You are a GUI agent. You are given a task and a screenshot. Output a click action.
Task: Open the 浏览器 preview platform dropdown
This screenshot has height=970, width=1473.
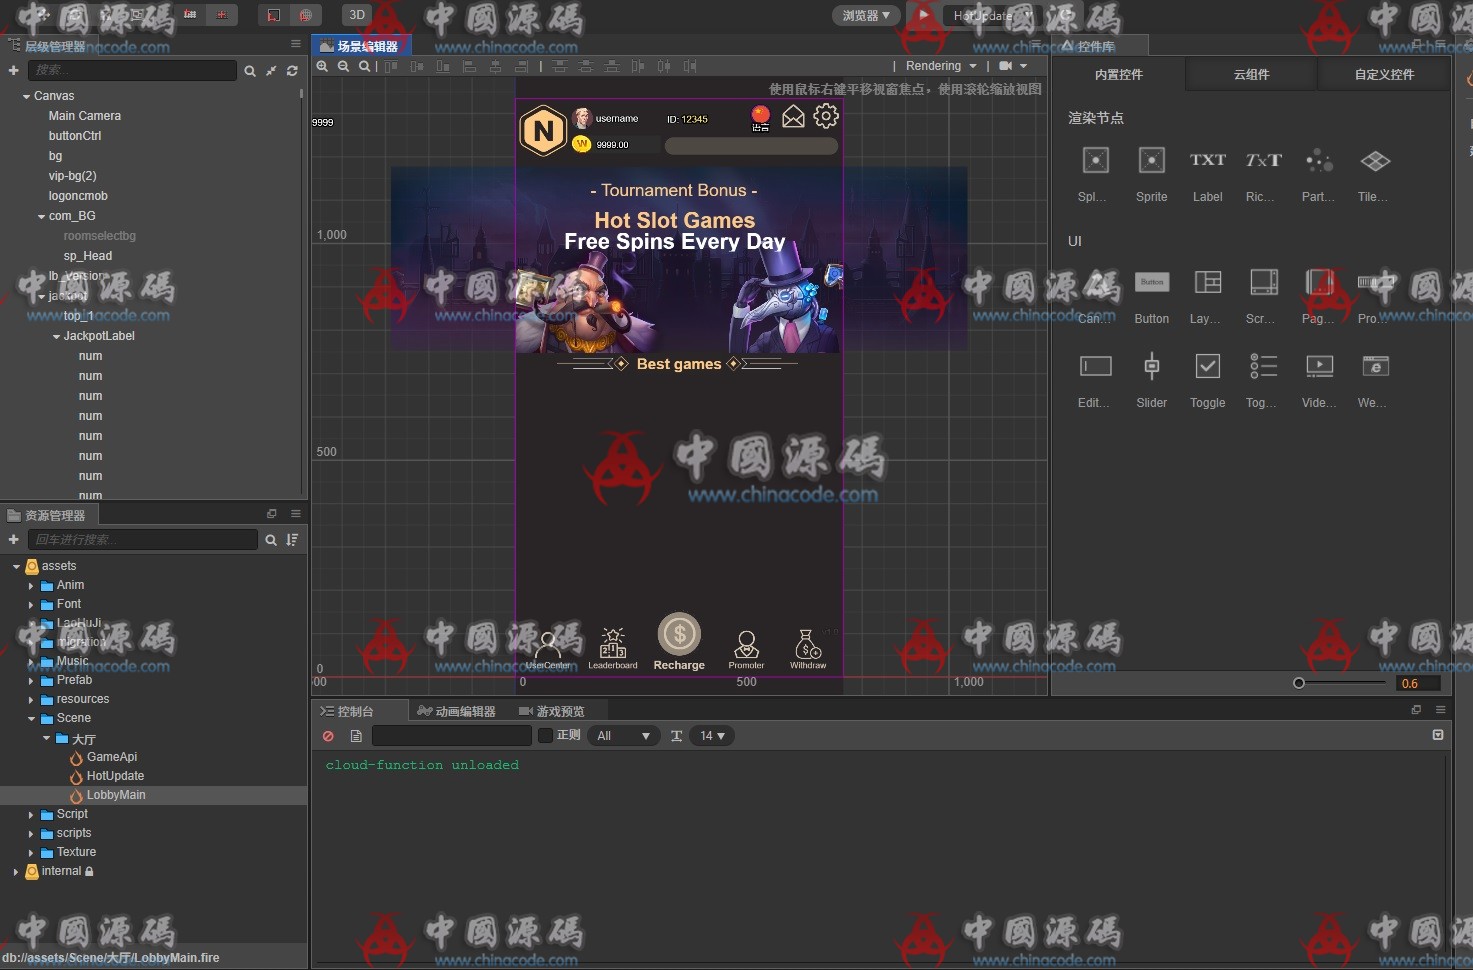pos(865,15)
